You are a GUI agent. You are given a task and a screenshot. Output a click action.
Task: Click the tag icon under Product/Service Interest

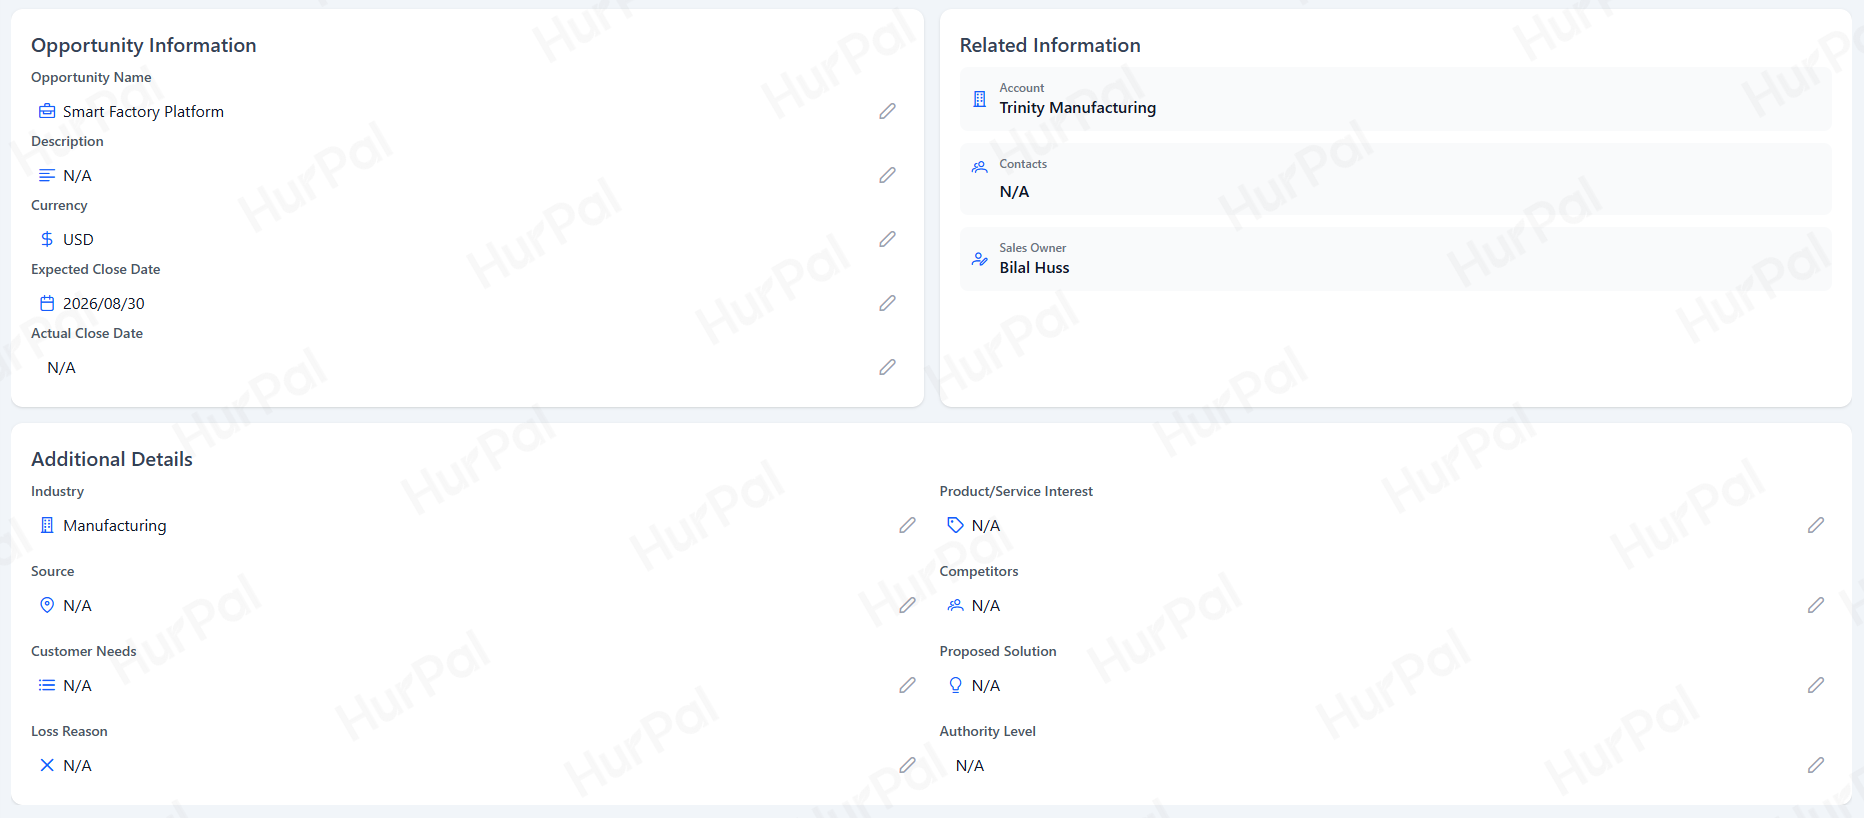coord(955,525)
